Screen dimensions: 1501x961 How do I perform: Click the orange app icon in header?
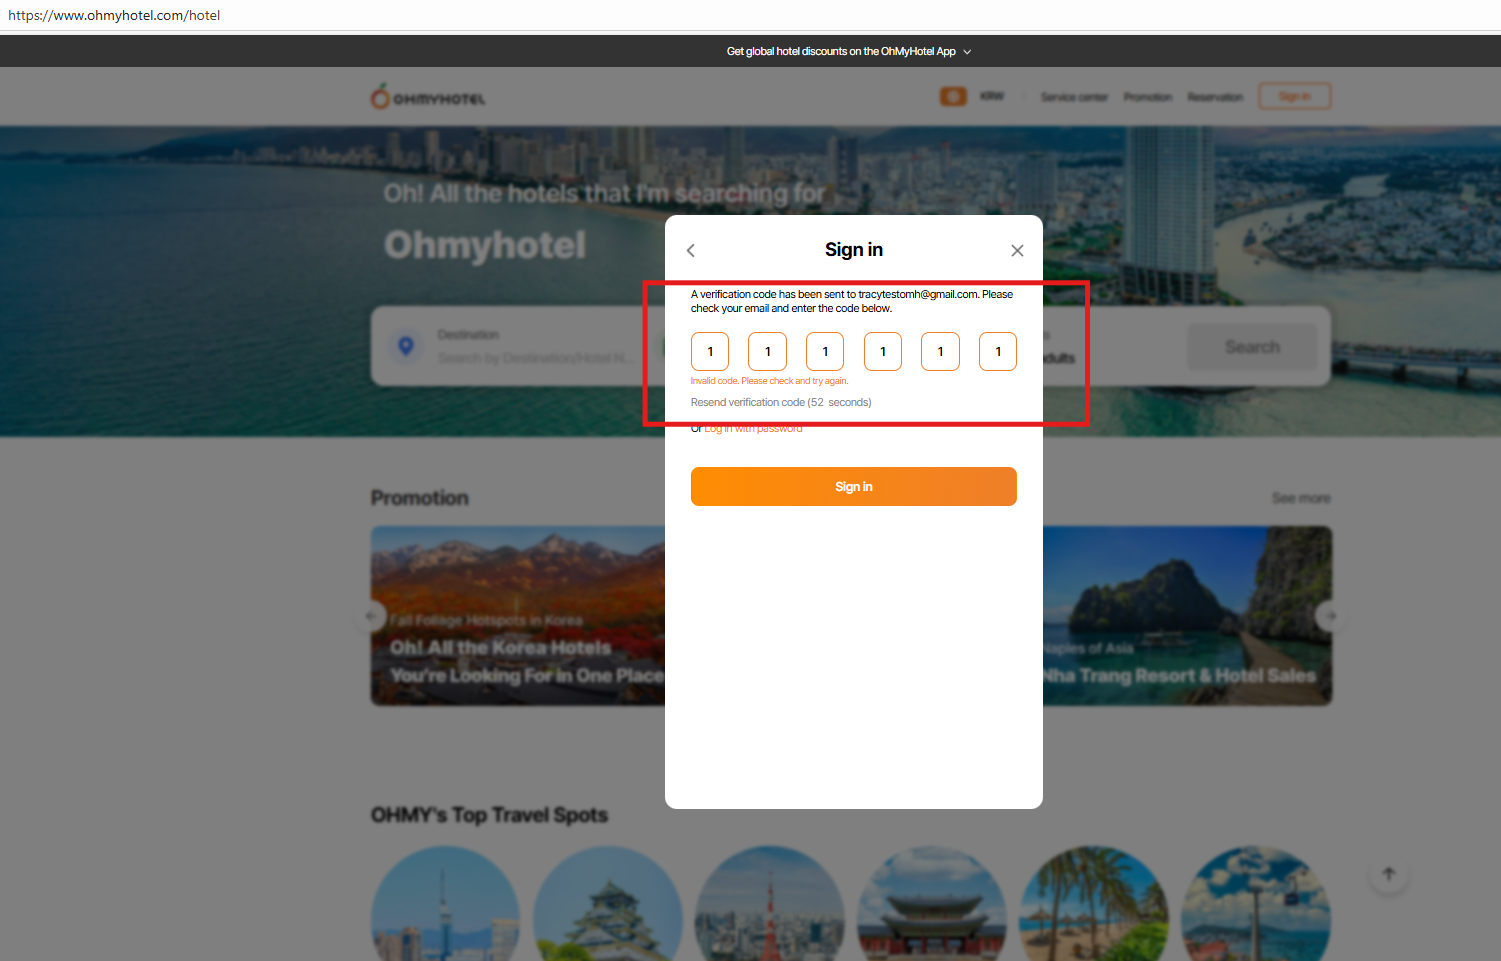tap(953, 96)
